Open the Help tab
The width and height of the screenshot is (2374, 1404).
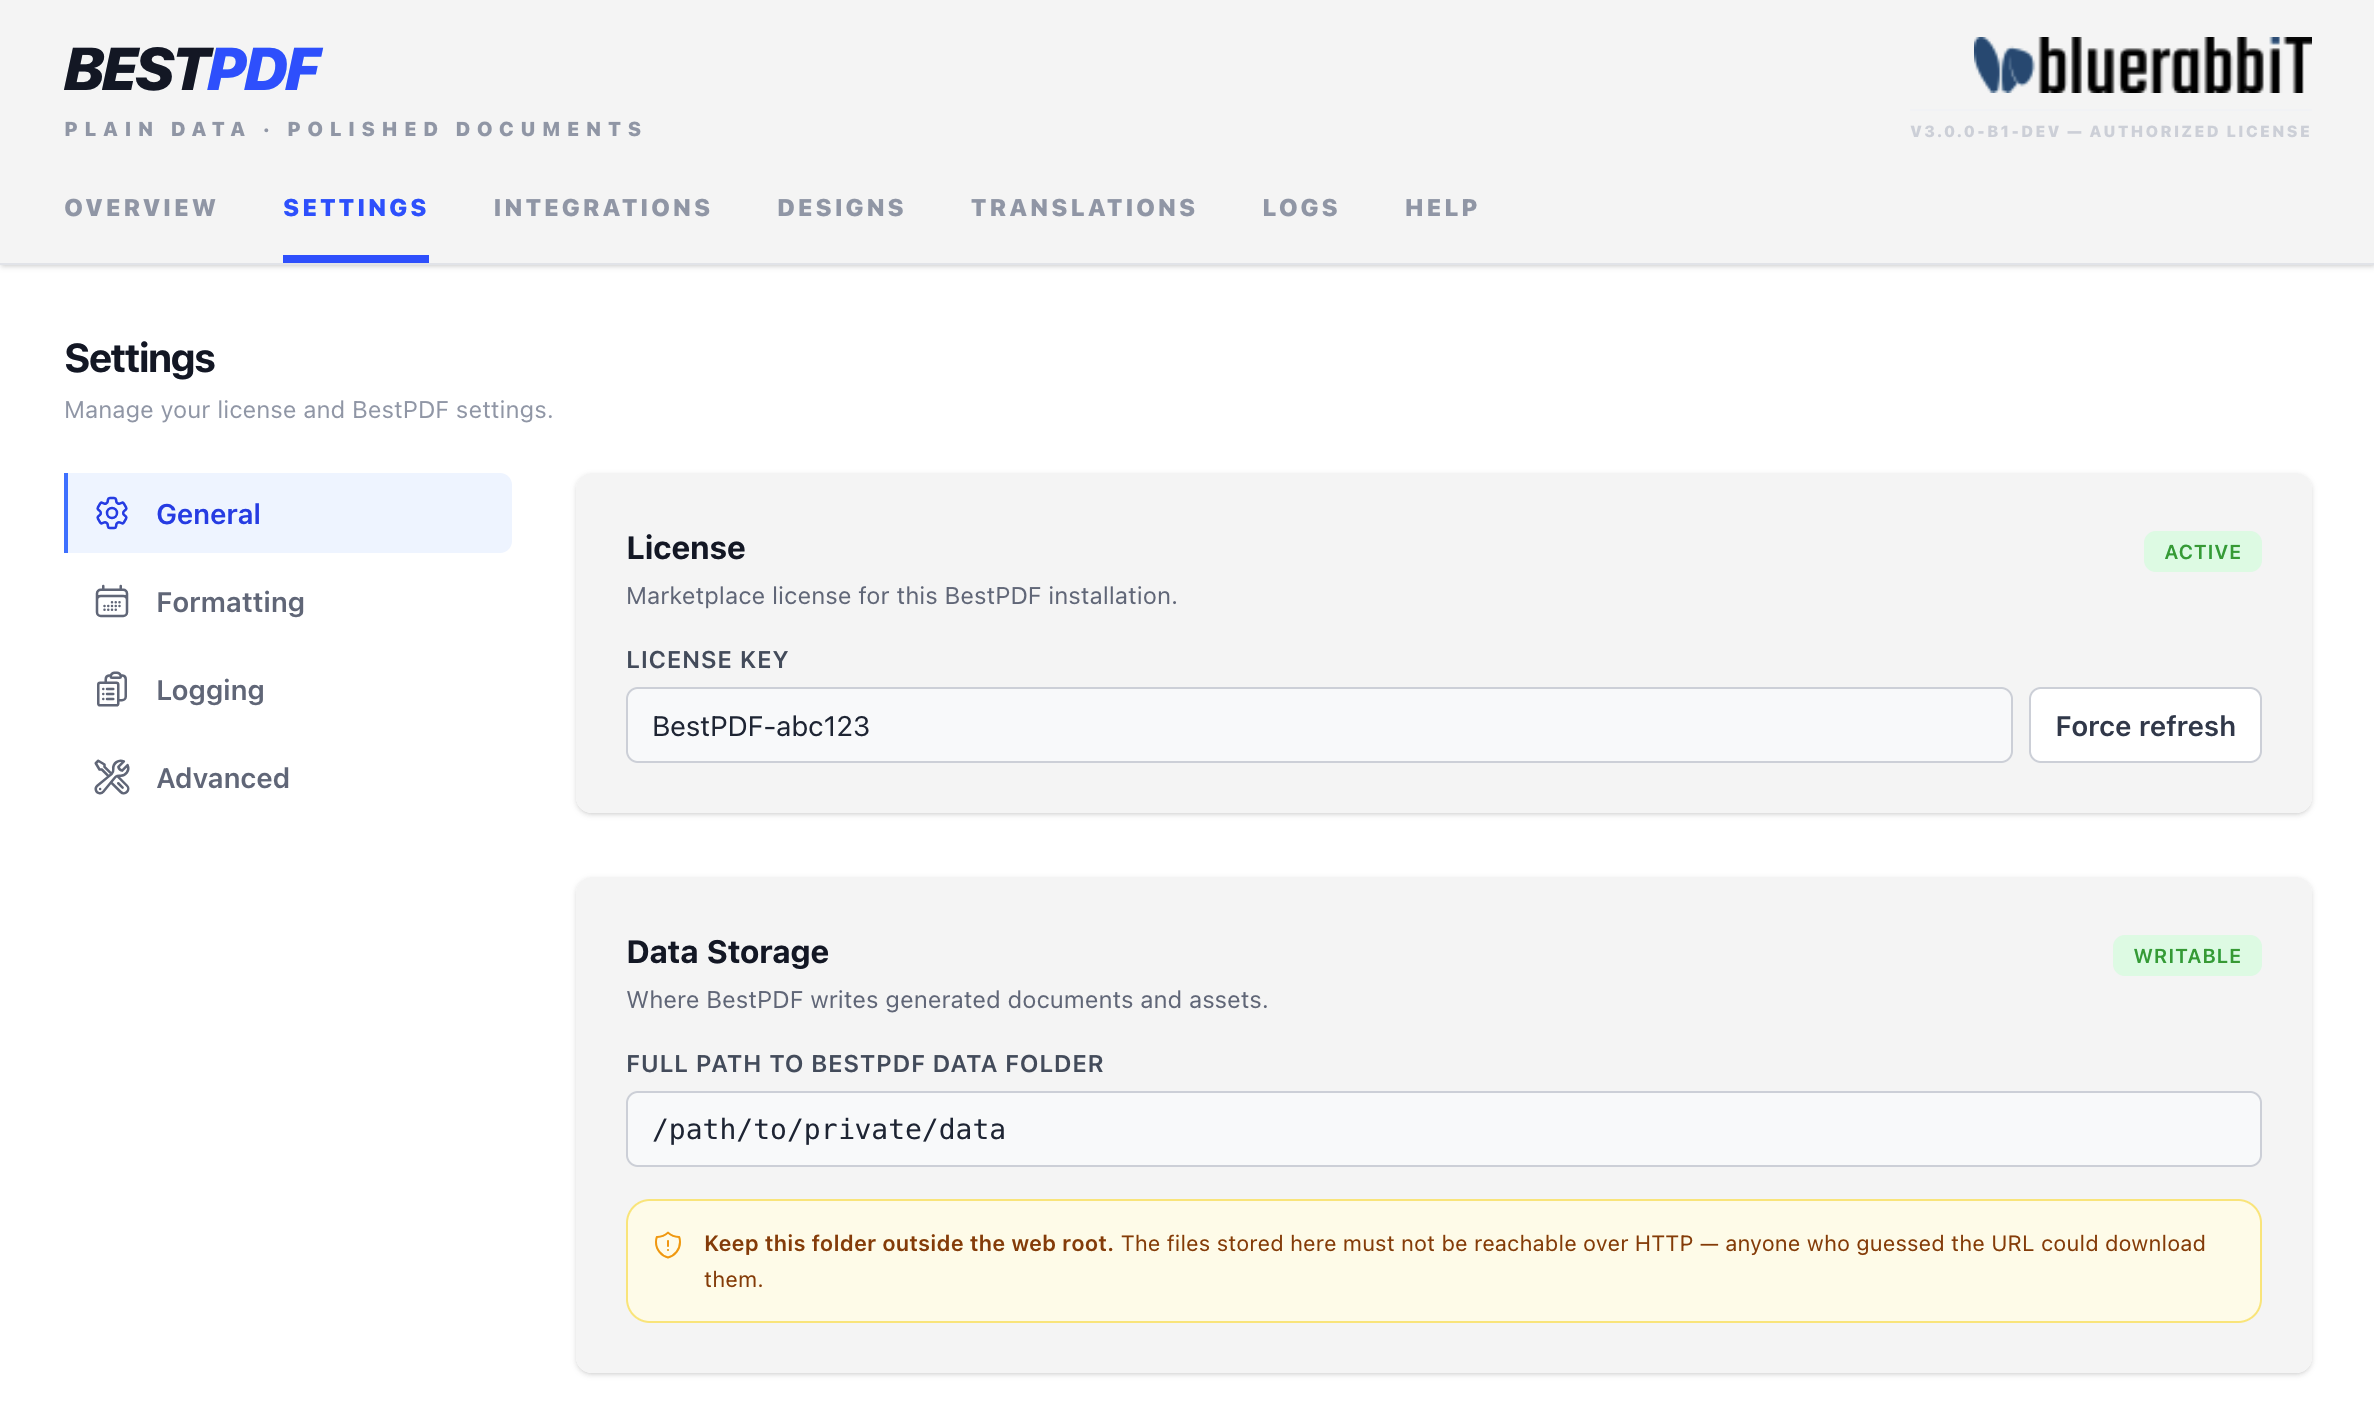point(1442,207)
